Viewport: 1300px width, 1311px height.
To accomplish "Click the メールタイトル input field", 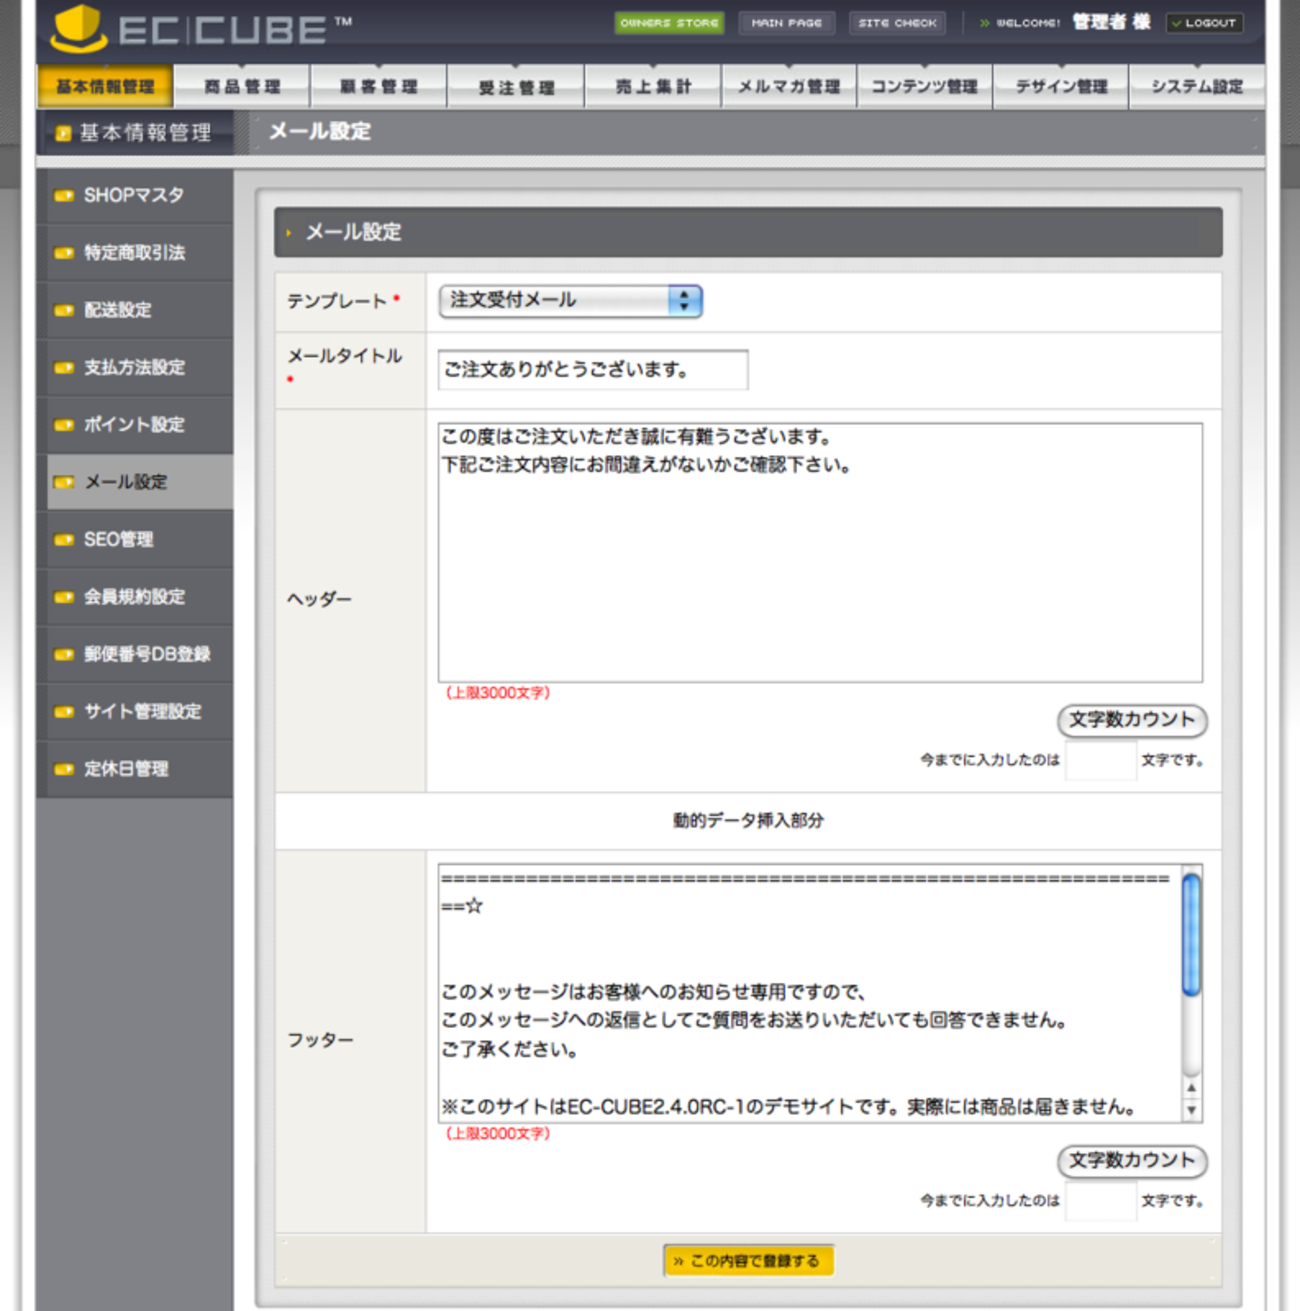I will (593, 370).
